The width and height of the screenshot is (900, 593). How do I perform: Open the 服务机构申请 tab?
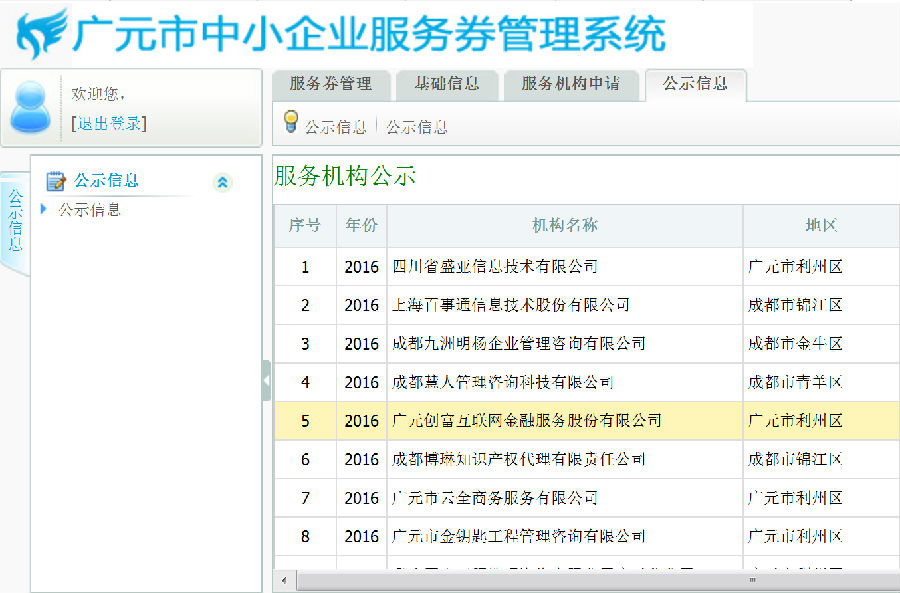click(x=570, y=84)
